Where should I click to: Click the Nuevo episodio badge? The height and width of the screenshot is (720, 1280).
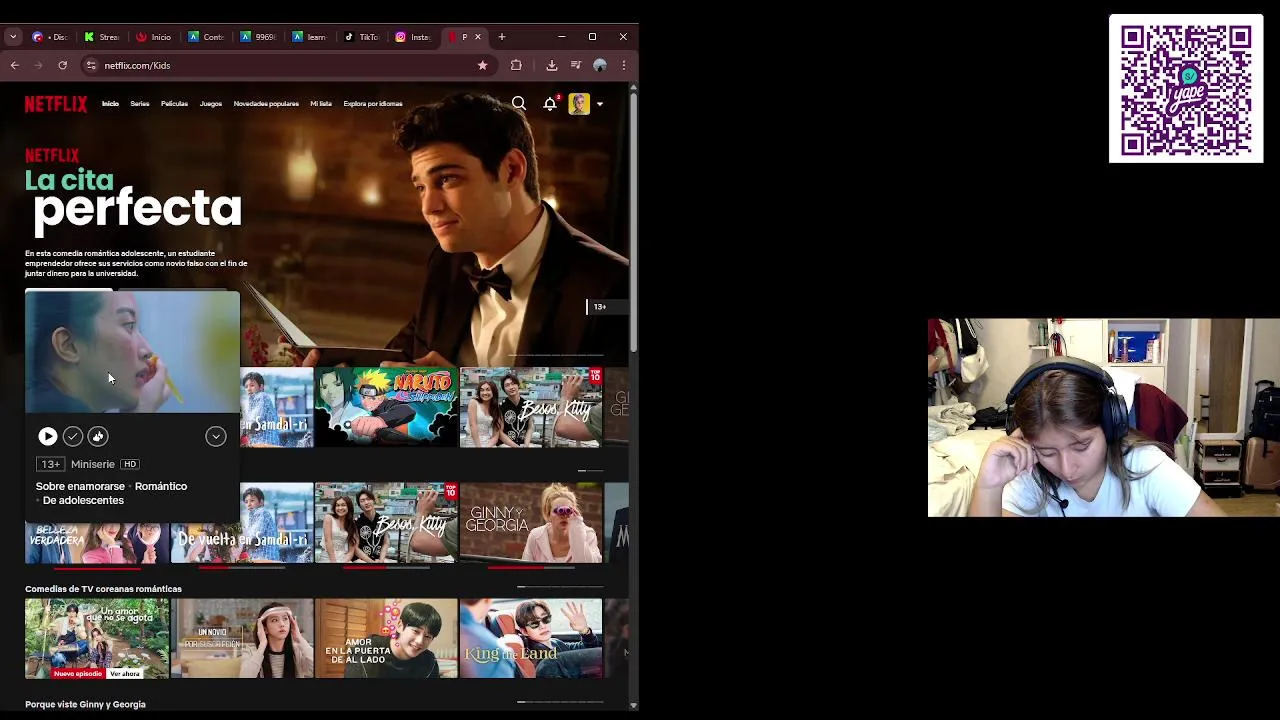78,674
